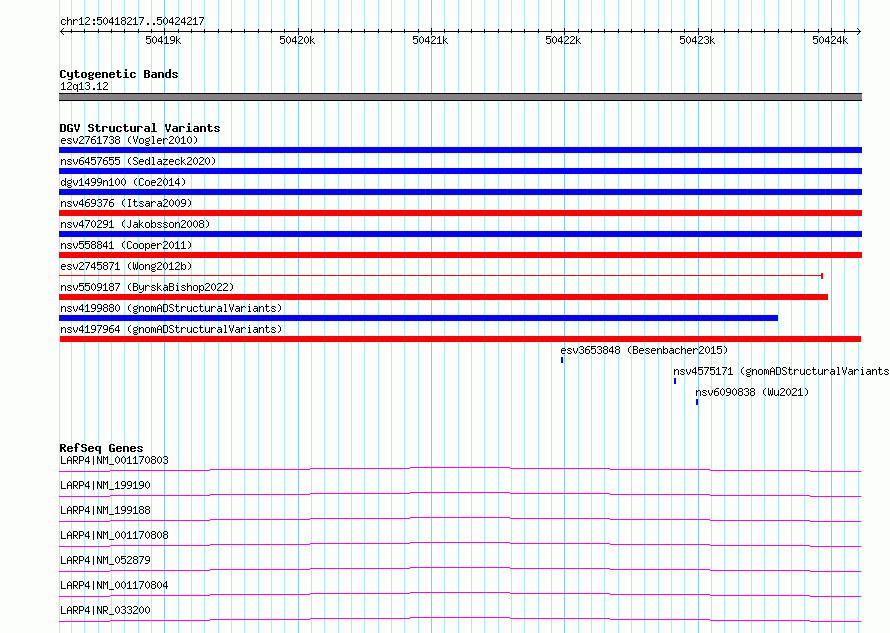Screen dimensions: 890x633
Task: Open nsv470291 (Jakobsson2008) variant label
Action: 135,224
